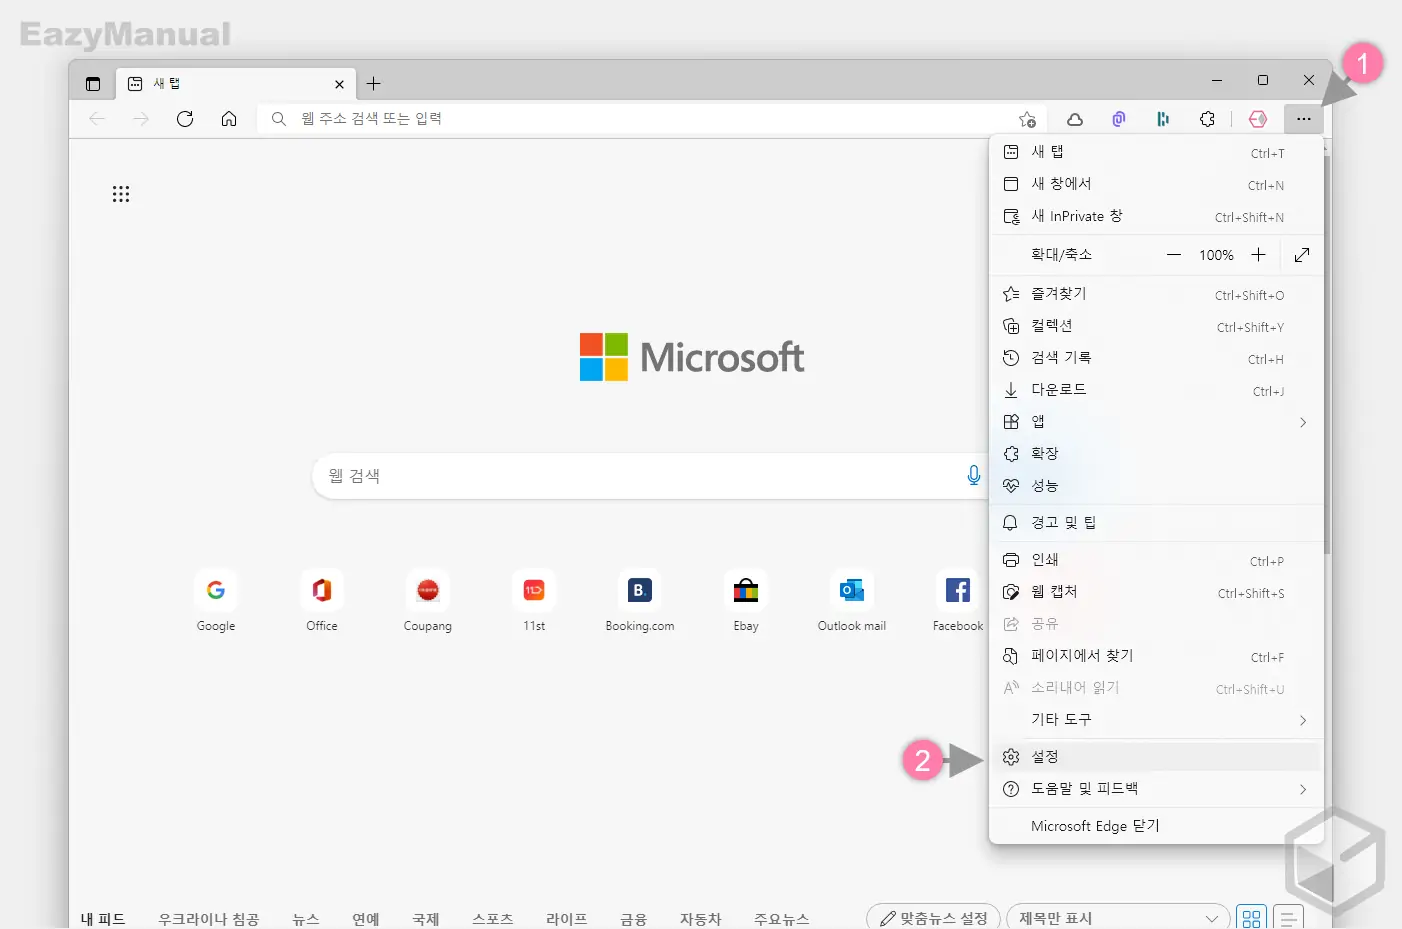Switch to 내 피드 tab
Image resolution: width=1402 pixels, height=929 pixels.
tap(103, 918)
